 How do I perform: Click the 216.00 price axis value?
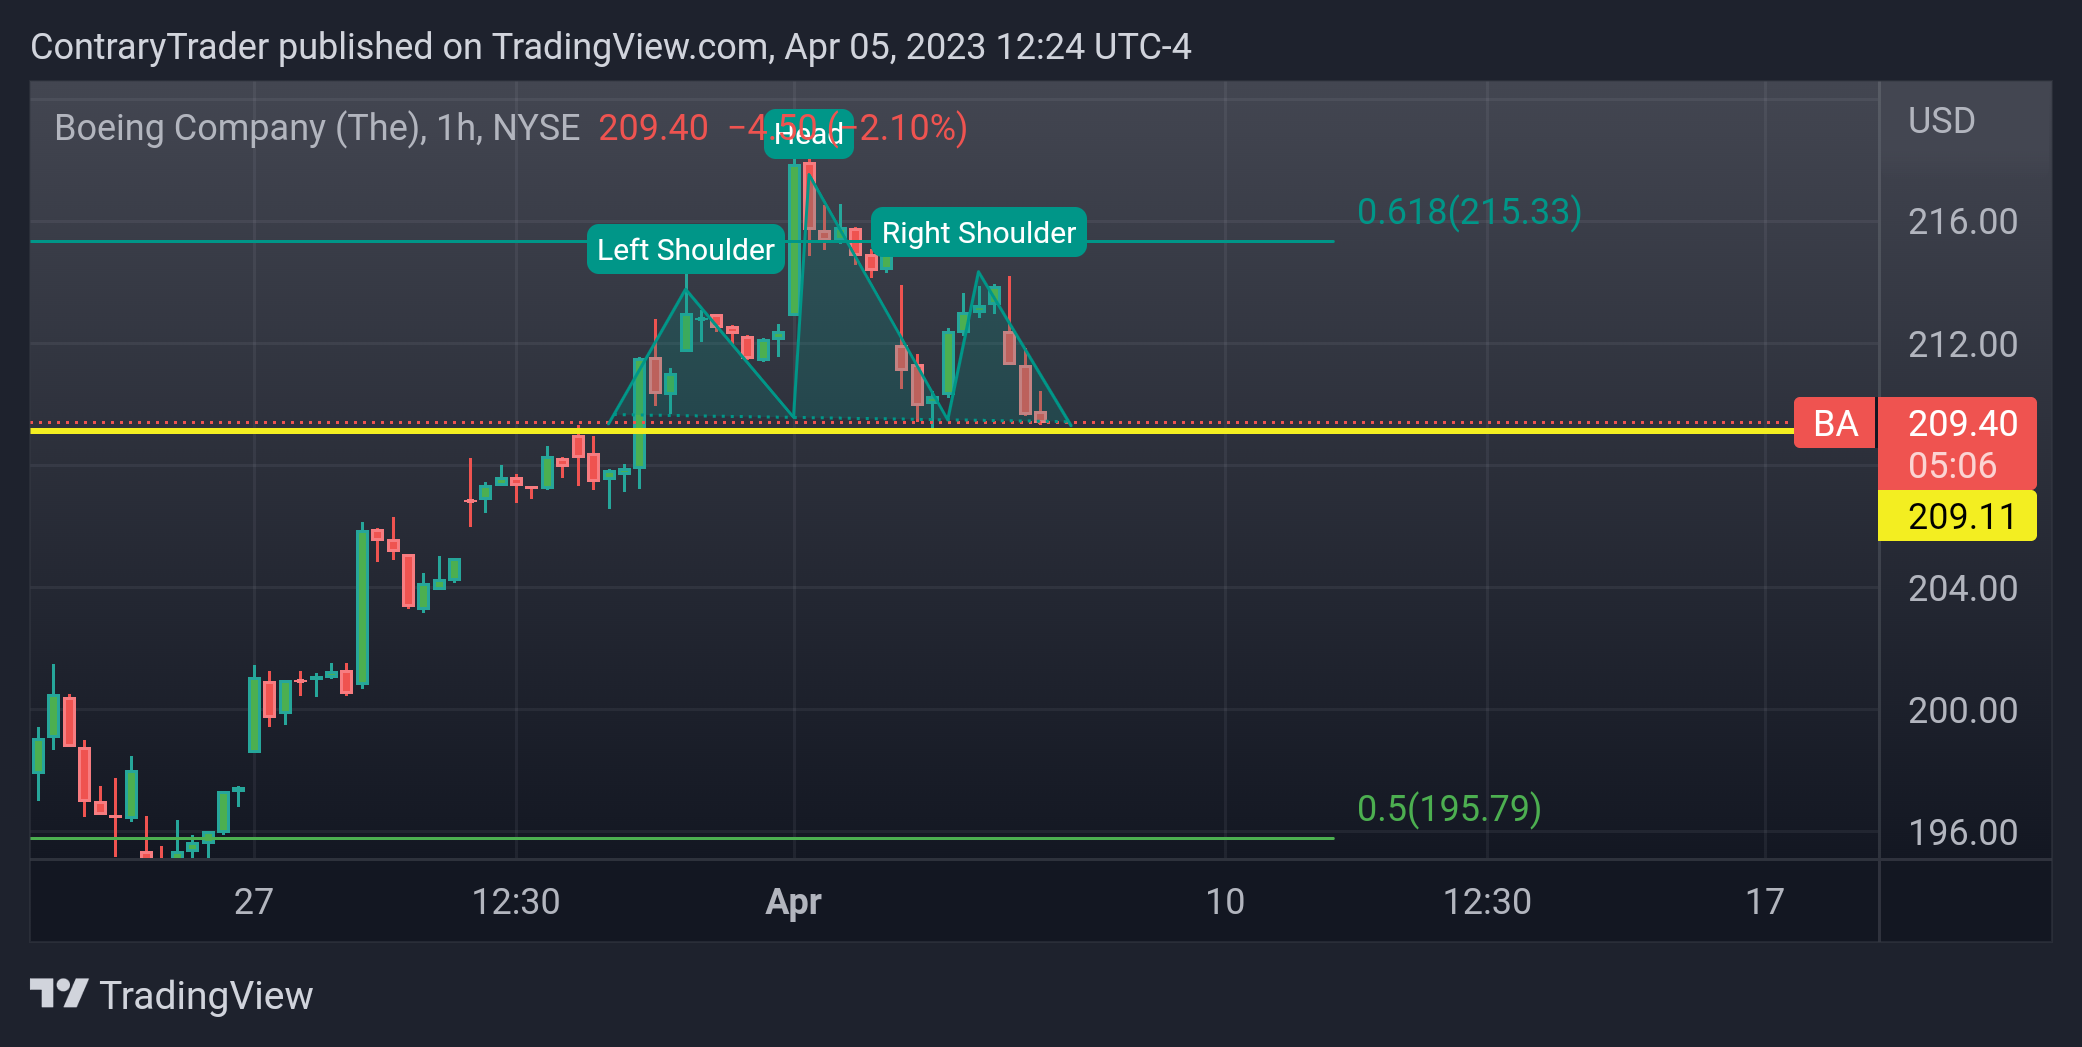tap(1963, 222)
